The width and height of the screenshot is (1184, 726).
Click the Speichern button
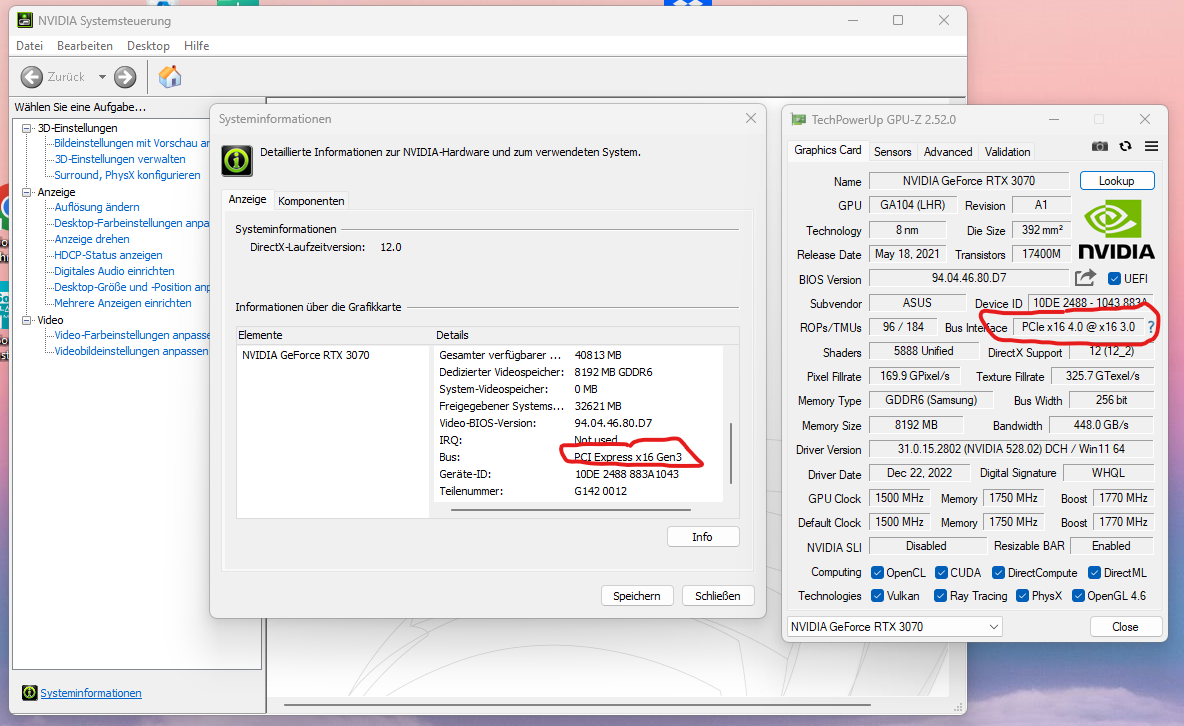tap(637, 595)
